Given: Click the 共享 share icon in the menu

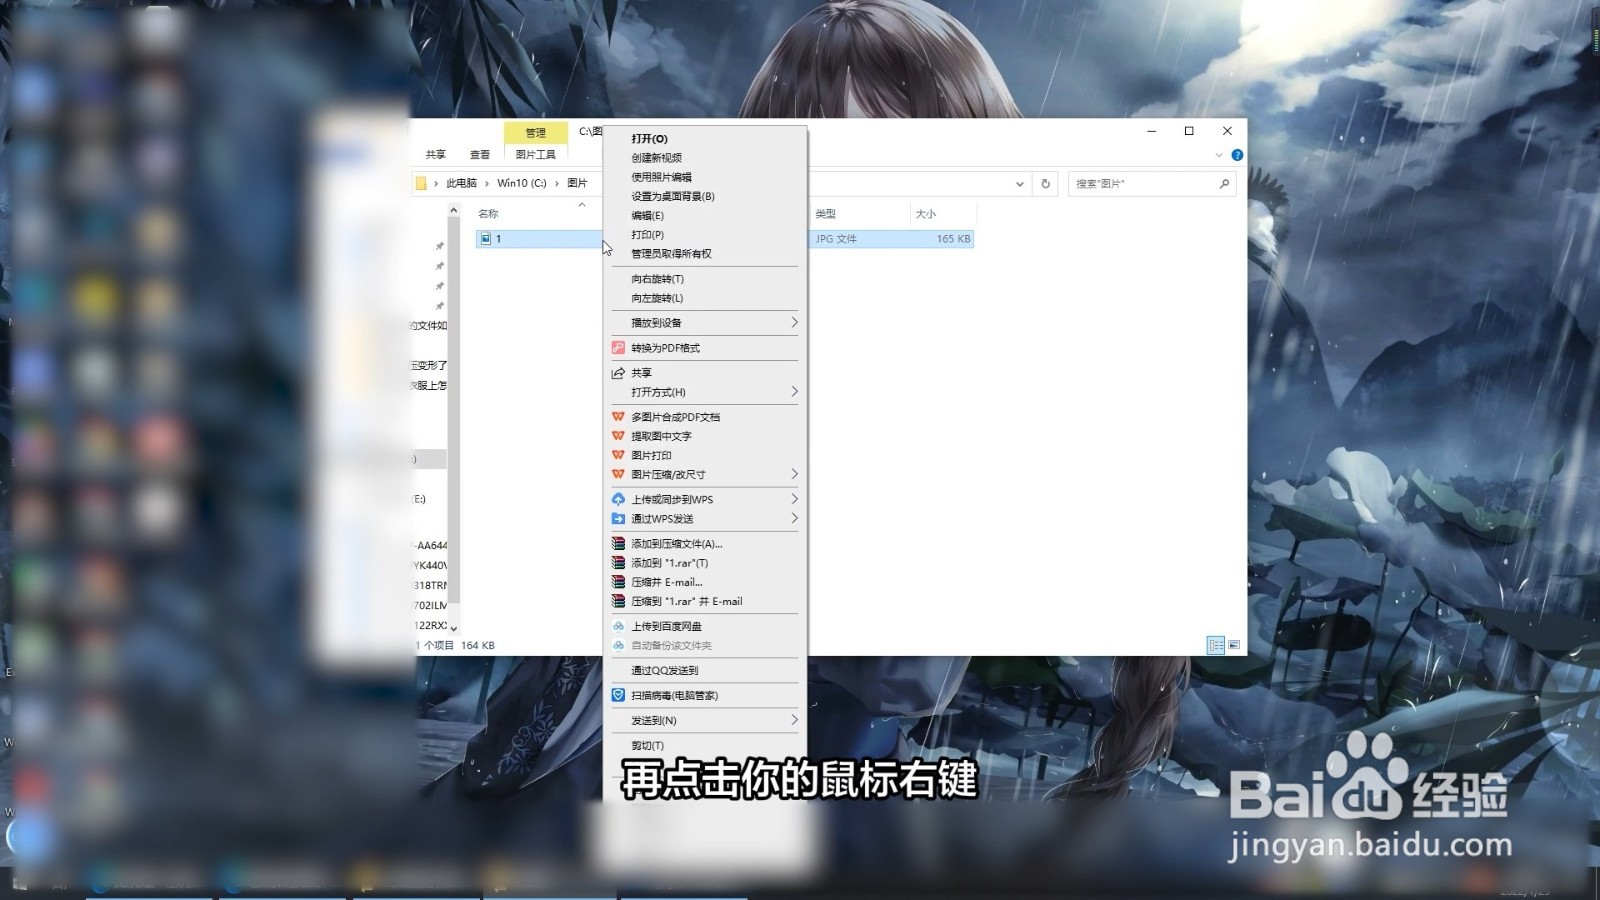Looking at the screenshot, I should tap(618, 372).
